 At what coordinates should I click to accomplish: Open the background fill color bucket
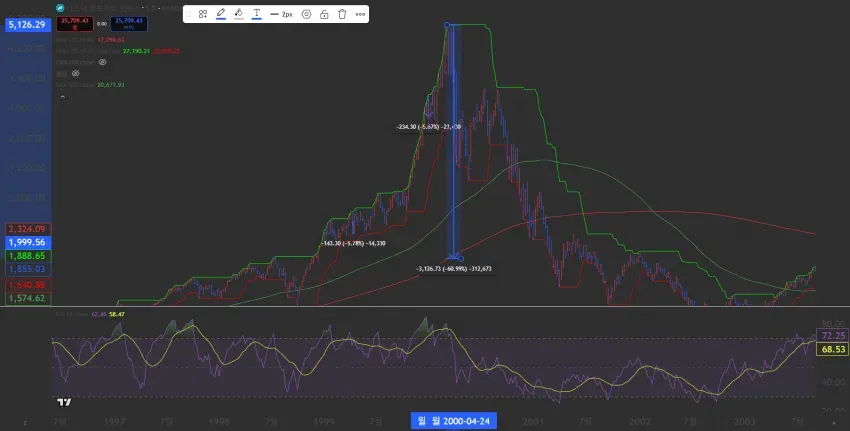239,14
